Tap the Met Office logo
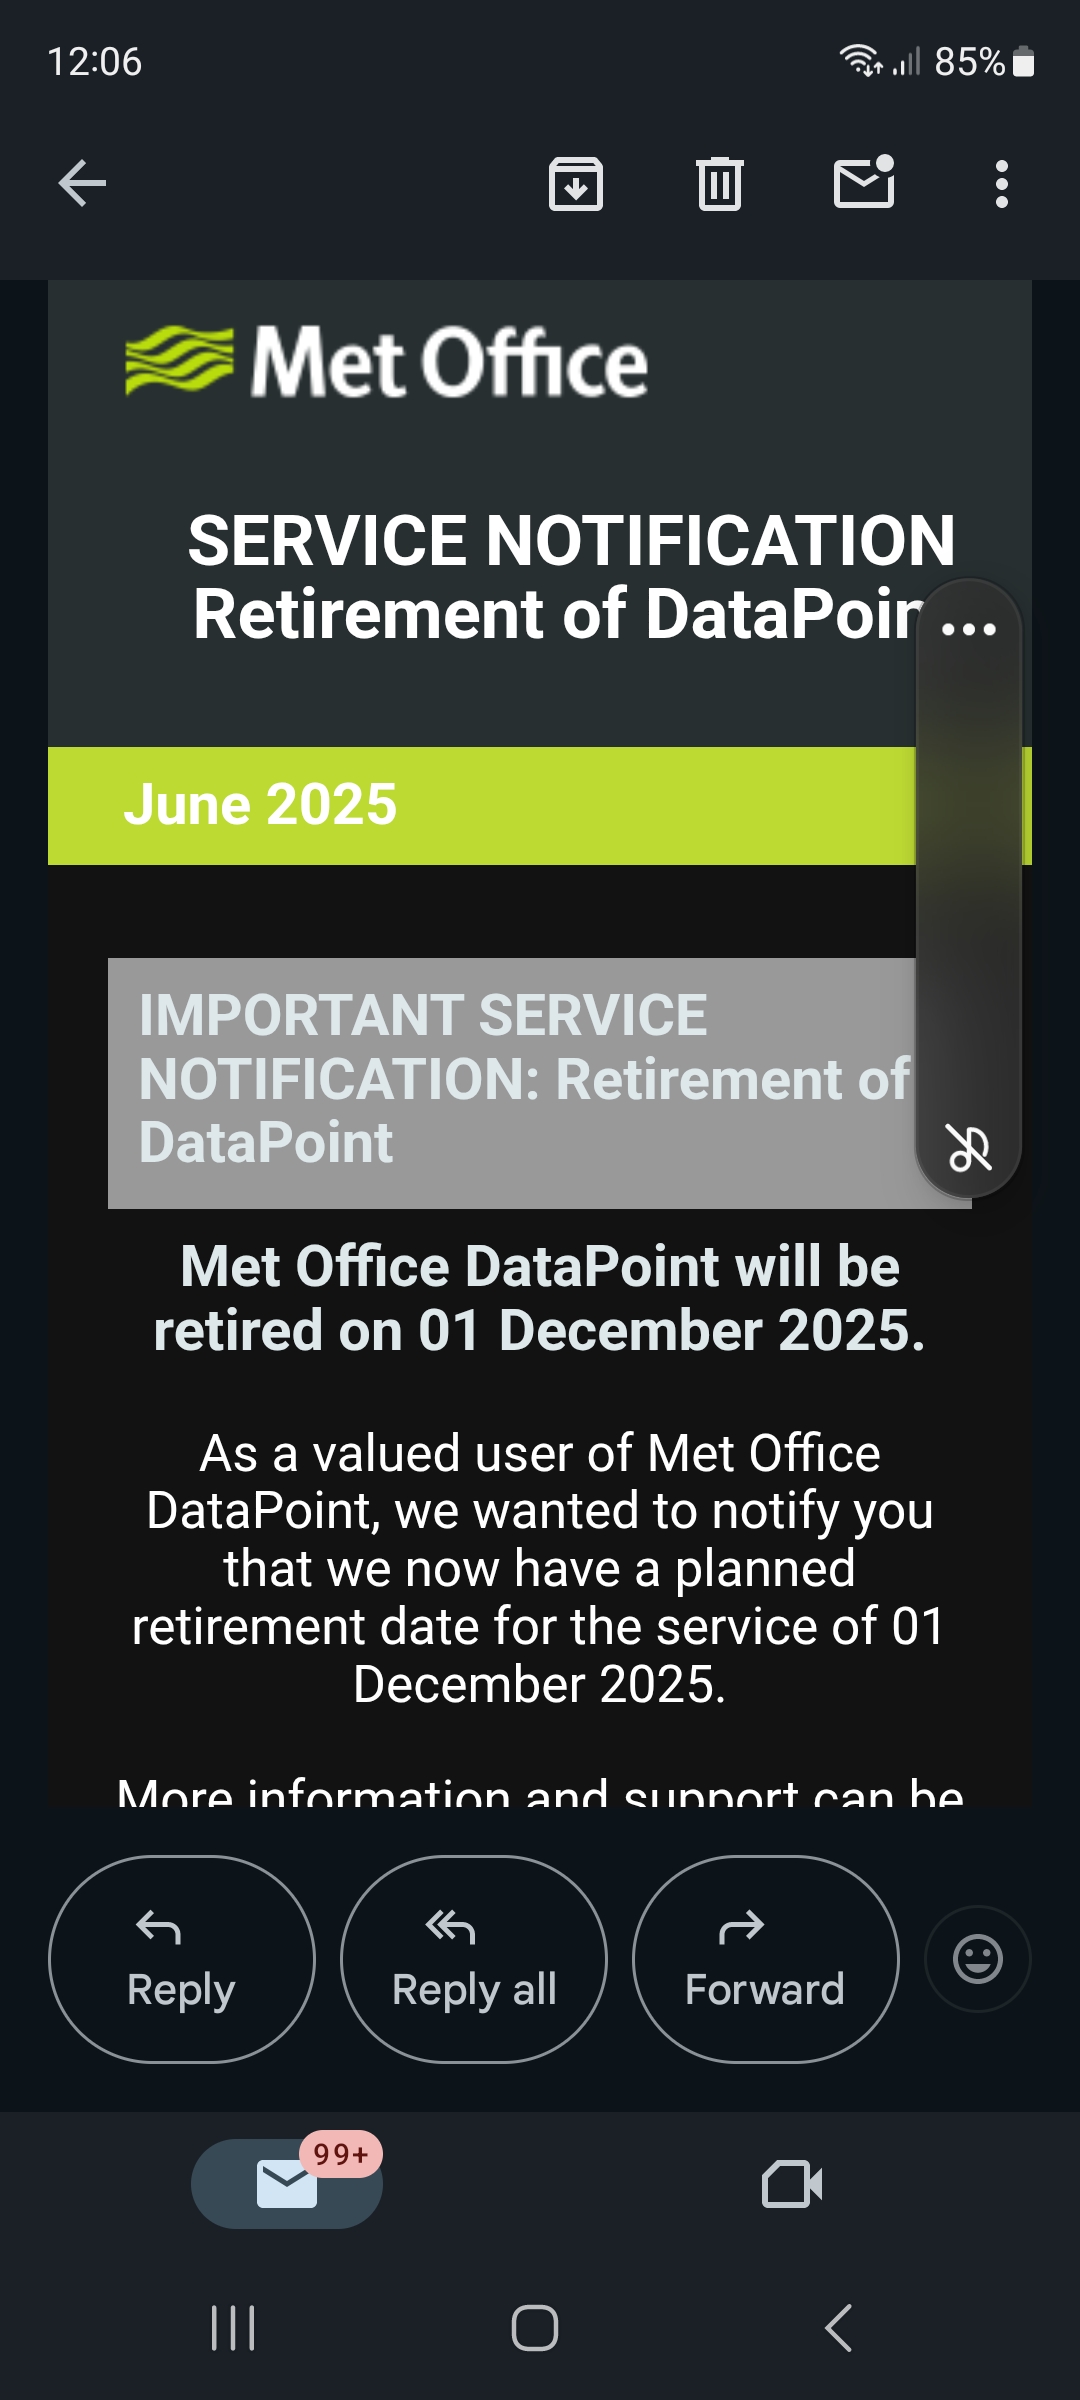This screenshot has width=1080, height=2400. (386, 362)
